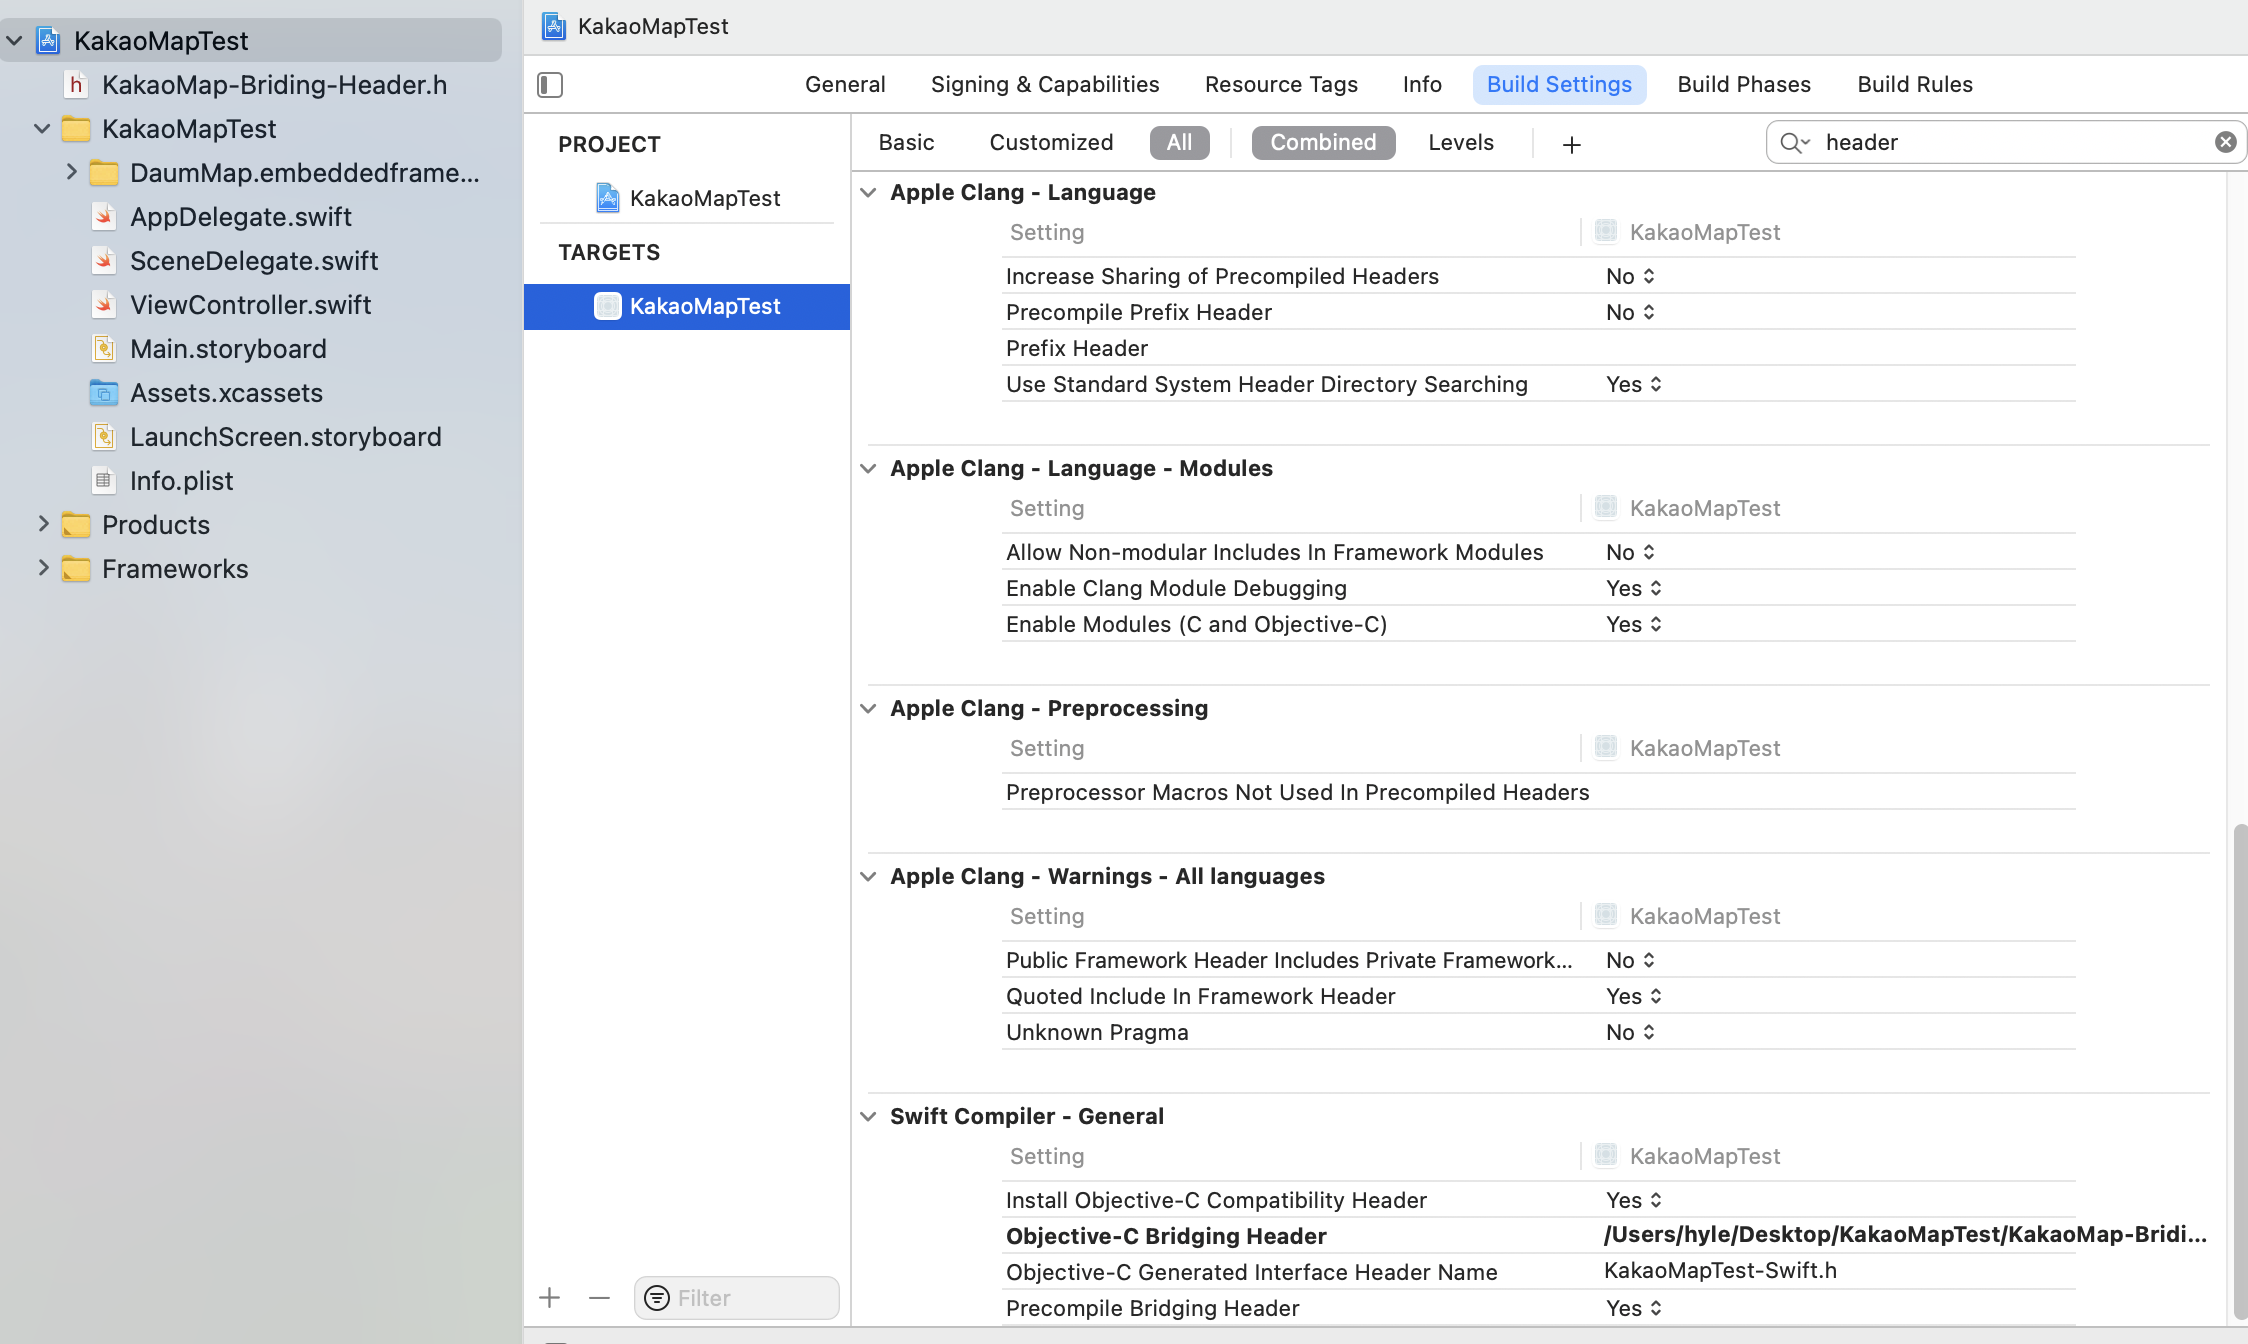Click the KakaoMapTest target app icon
The image size is (2248, 1344).
[607, 306]
